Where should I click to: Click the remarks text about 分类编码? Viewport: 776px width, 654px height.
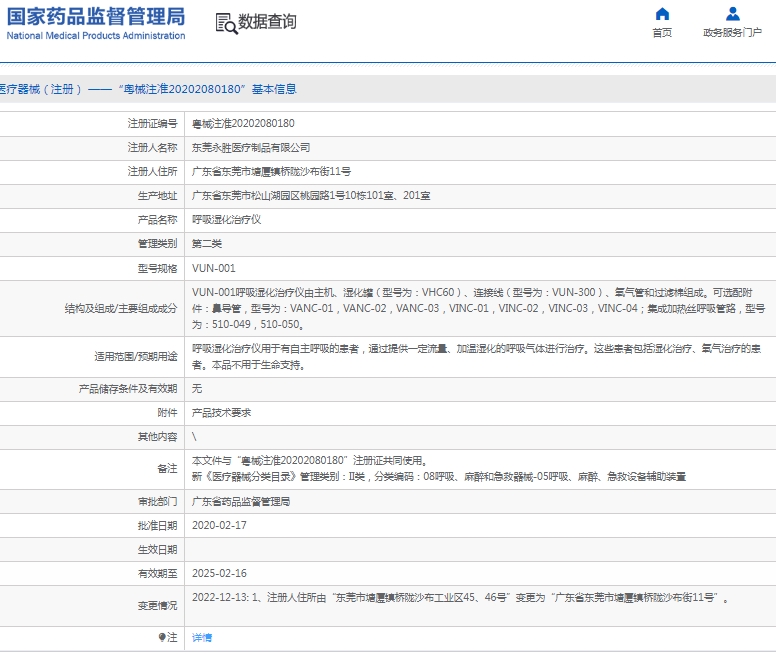[438, 477]
